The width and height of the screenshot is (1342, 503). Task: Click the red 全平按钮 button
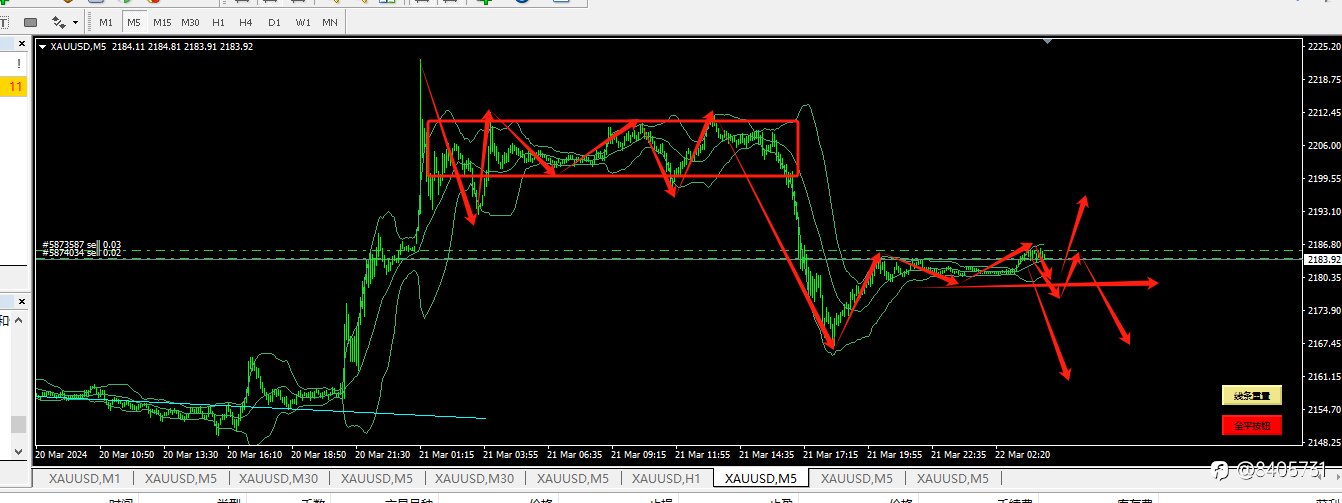coord(1251,425)
